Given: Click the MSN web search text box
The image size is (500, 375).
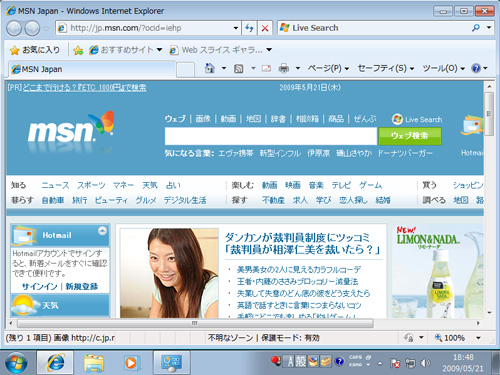Looking at the screenshot, I should click(271, 136).
